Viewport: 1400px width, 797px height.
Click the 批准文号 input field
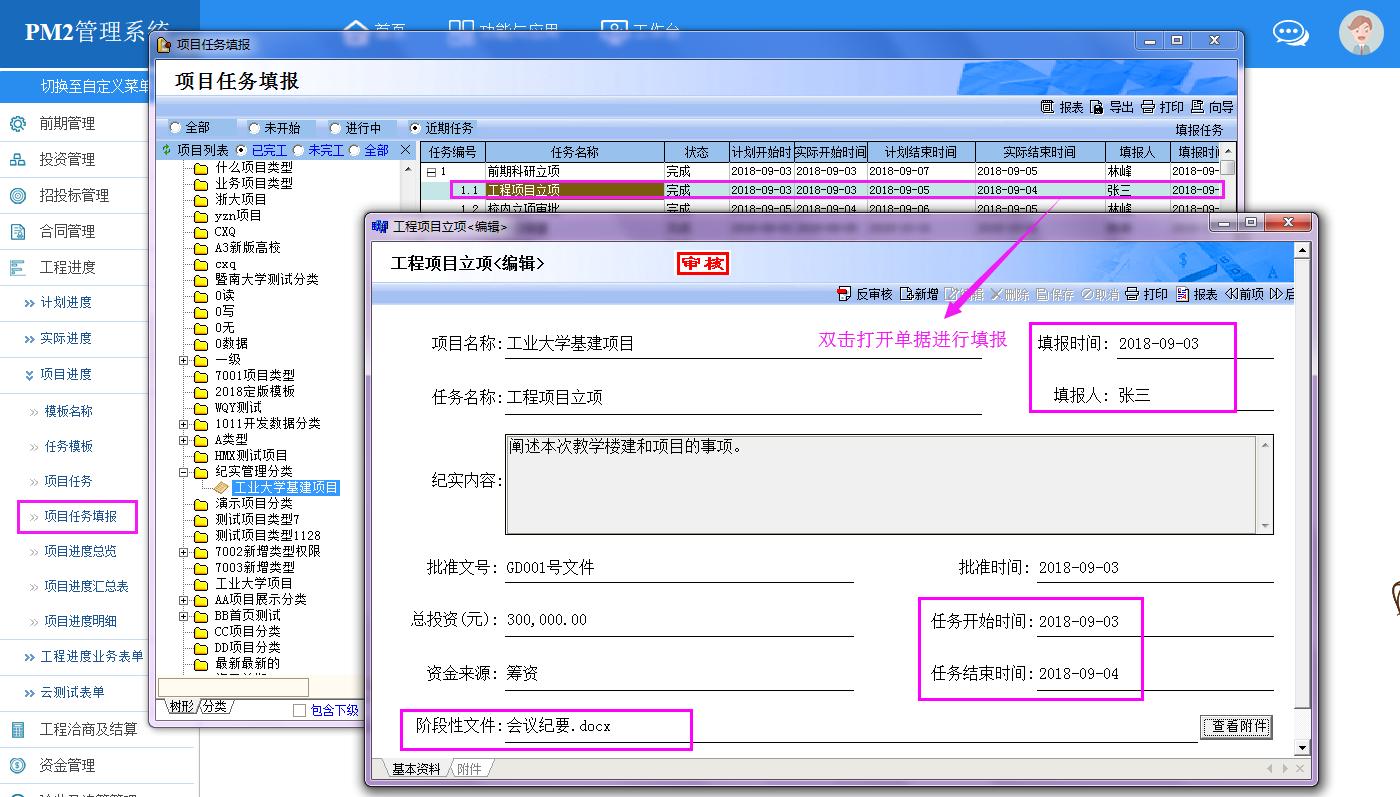(x=678, y=568)
